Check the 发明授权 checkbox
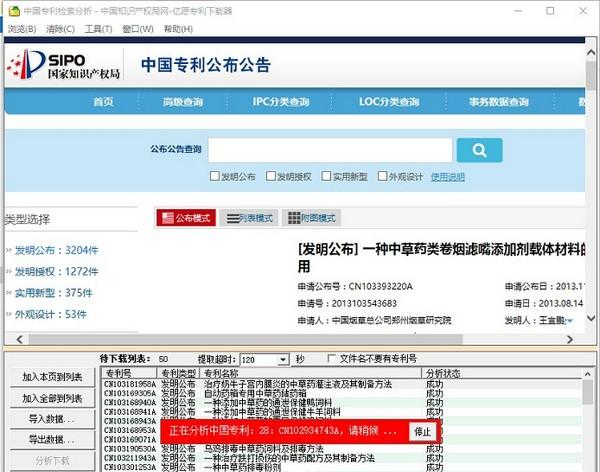 (x=271, y=176)
